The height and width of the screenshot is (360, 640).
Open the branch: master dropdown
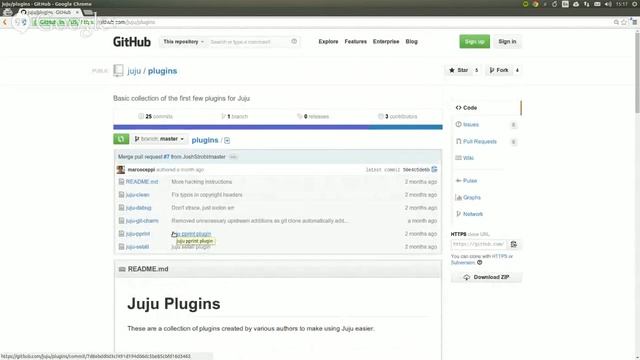coord(159,139)
